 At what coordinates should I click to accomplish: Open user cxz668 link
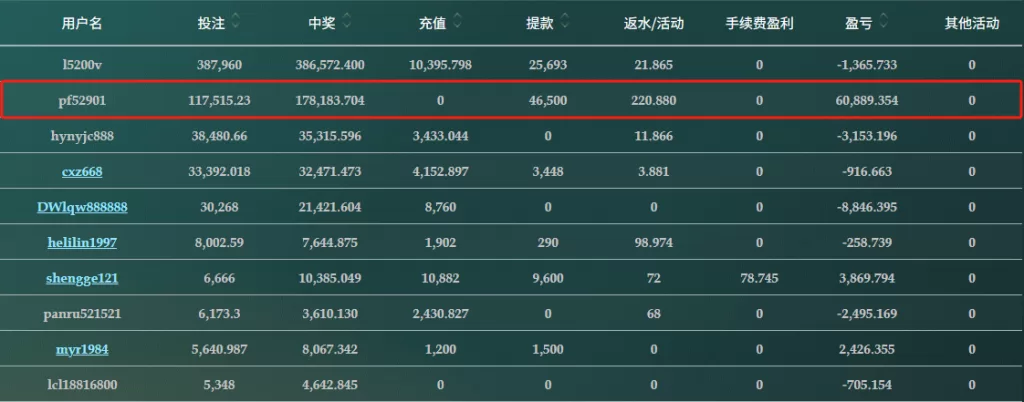pos(82,172)
